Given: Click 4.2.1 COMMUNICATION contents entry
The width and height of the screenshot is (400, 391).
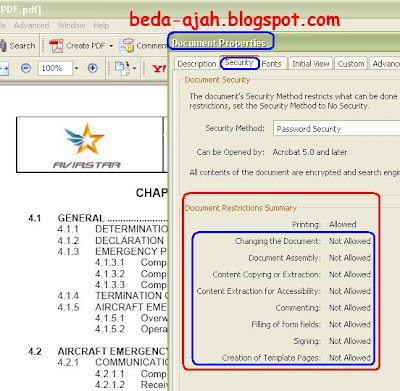Looking at the screenshot, I should (x=113, y=362).
